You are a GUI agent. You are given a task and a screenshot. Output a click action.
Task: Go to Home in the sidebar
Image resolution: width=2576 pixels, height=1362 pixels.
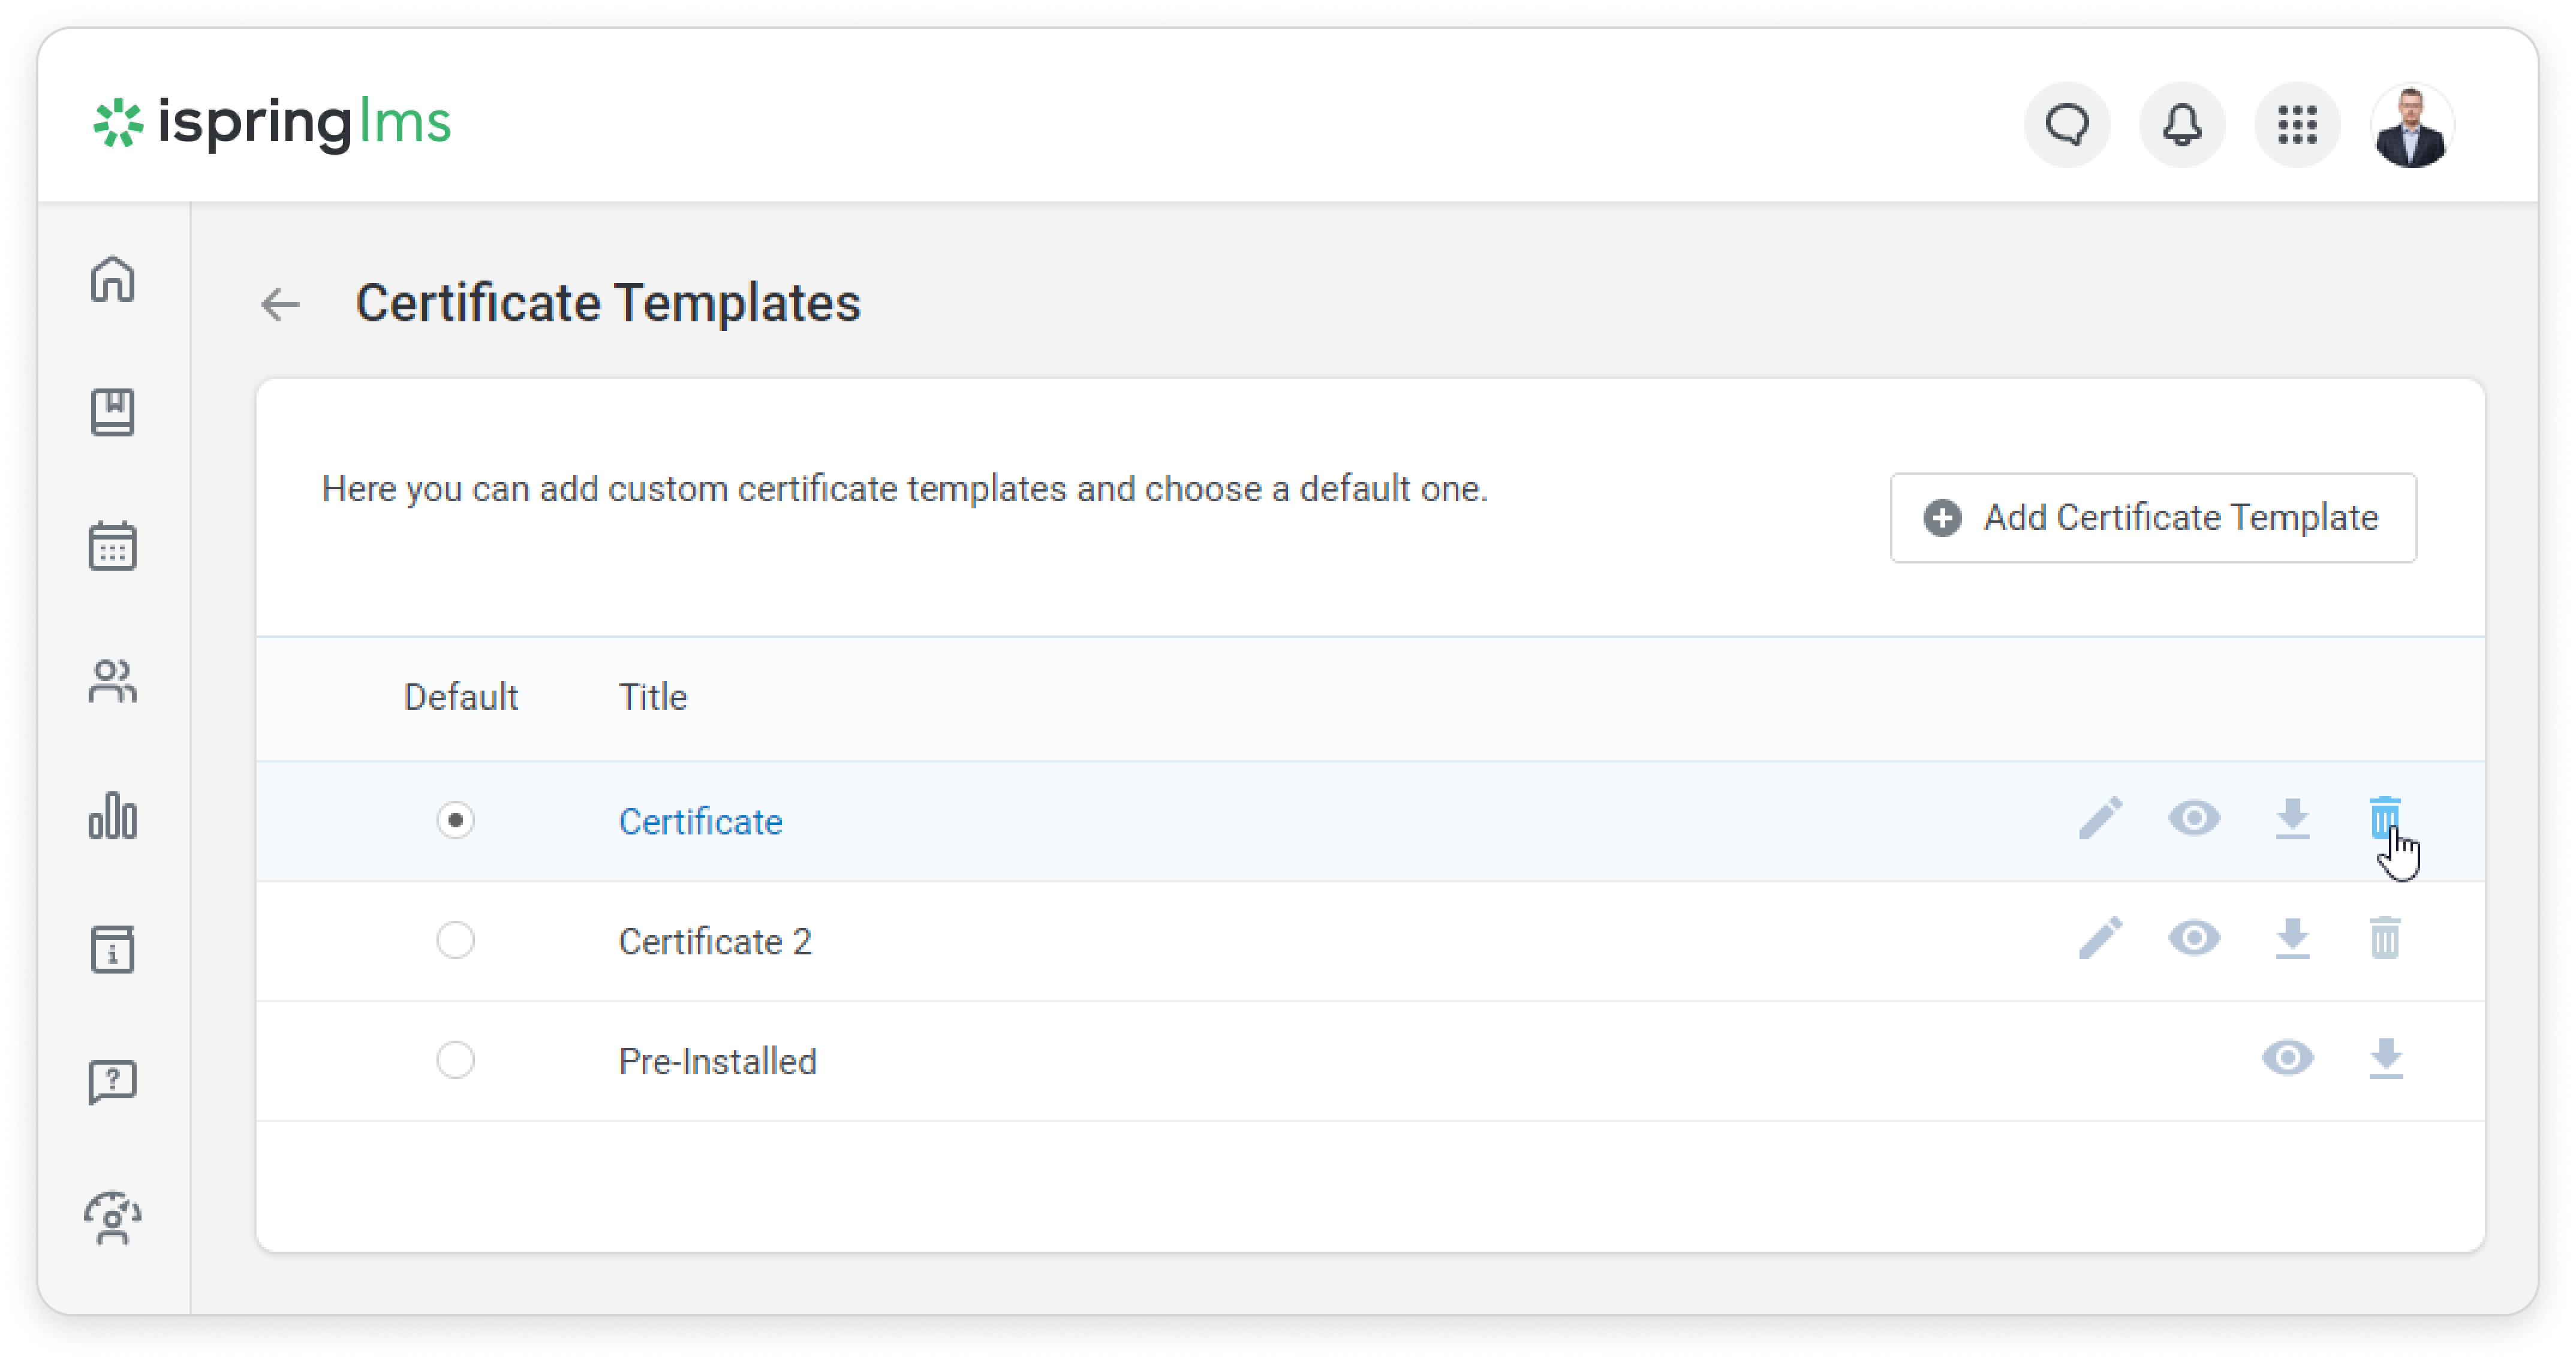[113, 279]
